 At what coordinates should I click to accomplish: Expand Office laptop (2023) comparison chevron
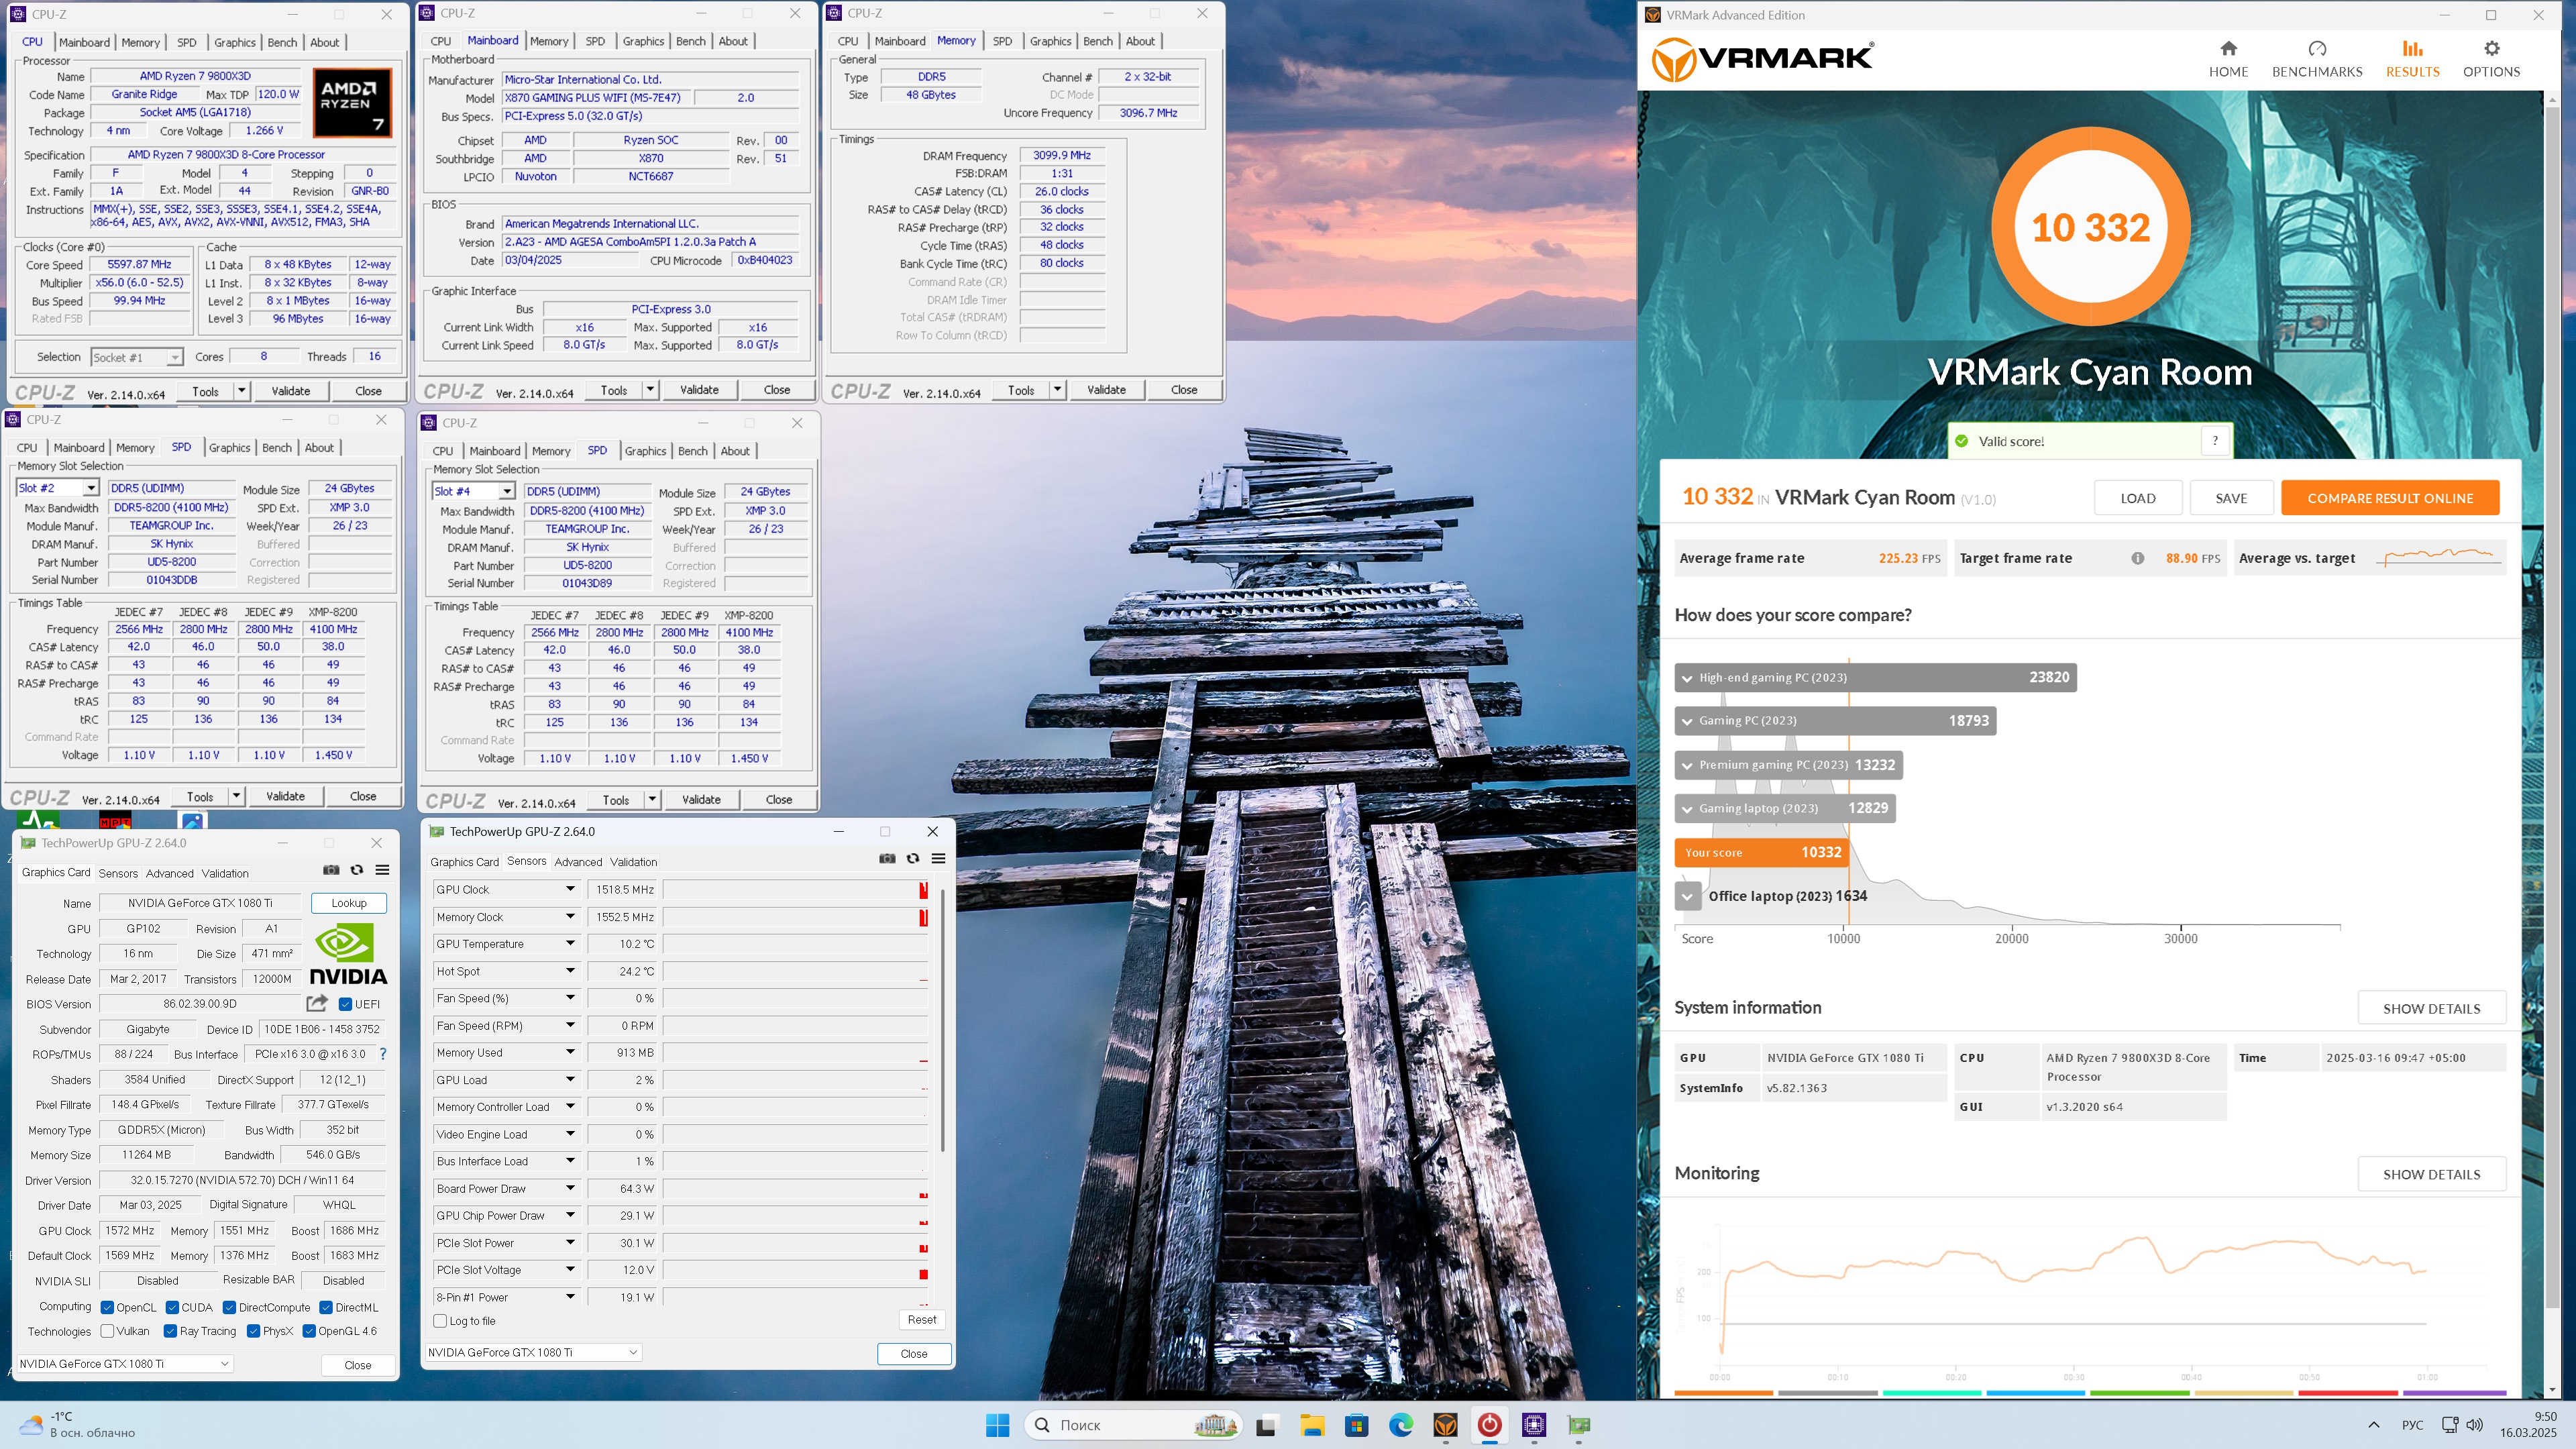point(1687,896)
